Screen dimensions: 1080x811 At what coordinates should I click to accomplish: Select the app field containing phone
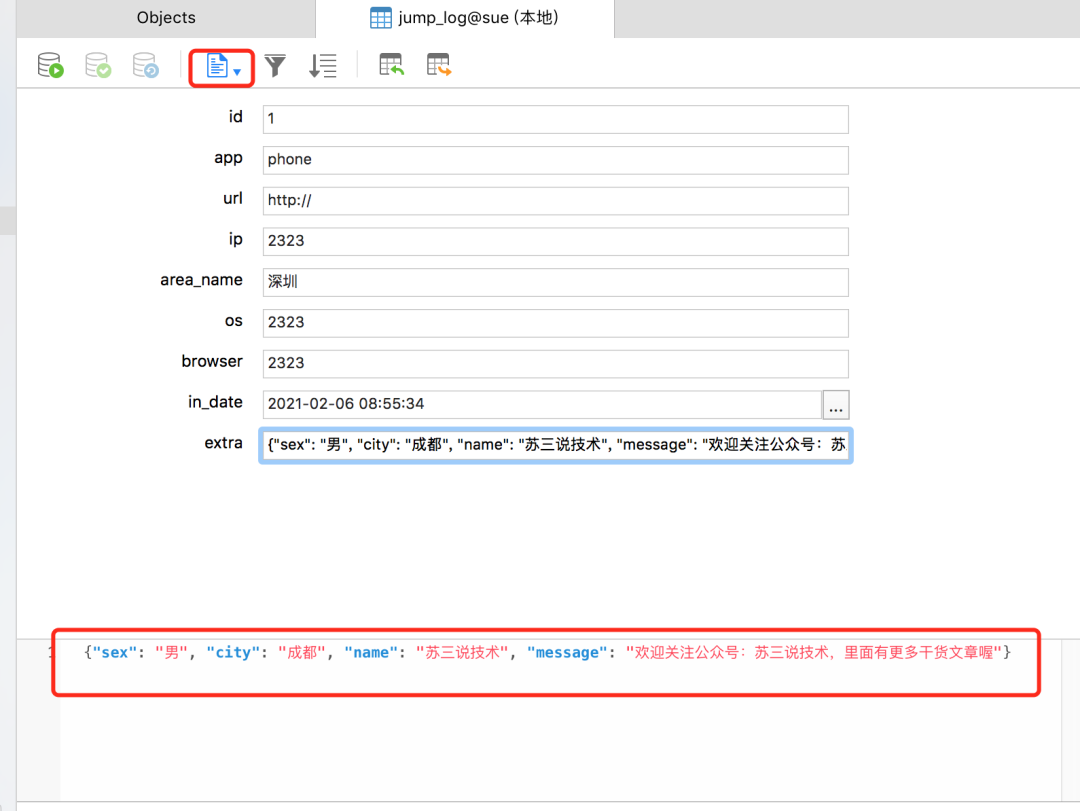point(555,160)
